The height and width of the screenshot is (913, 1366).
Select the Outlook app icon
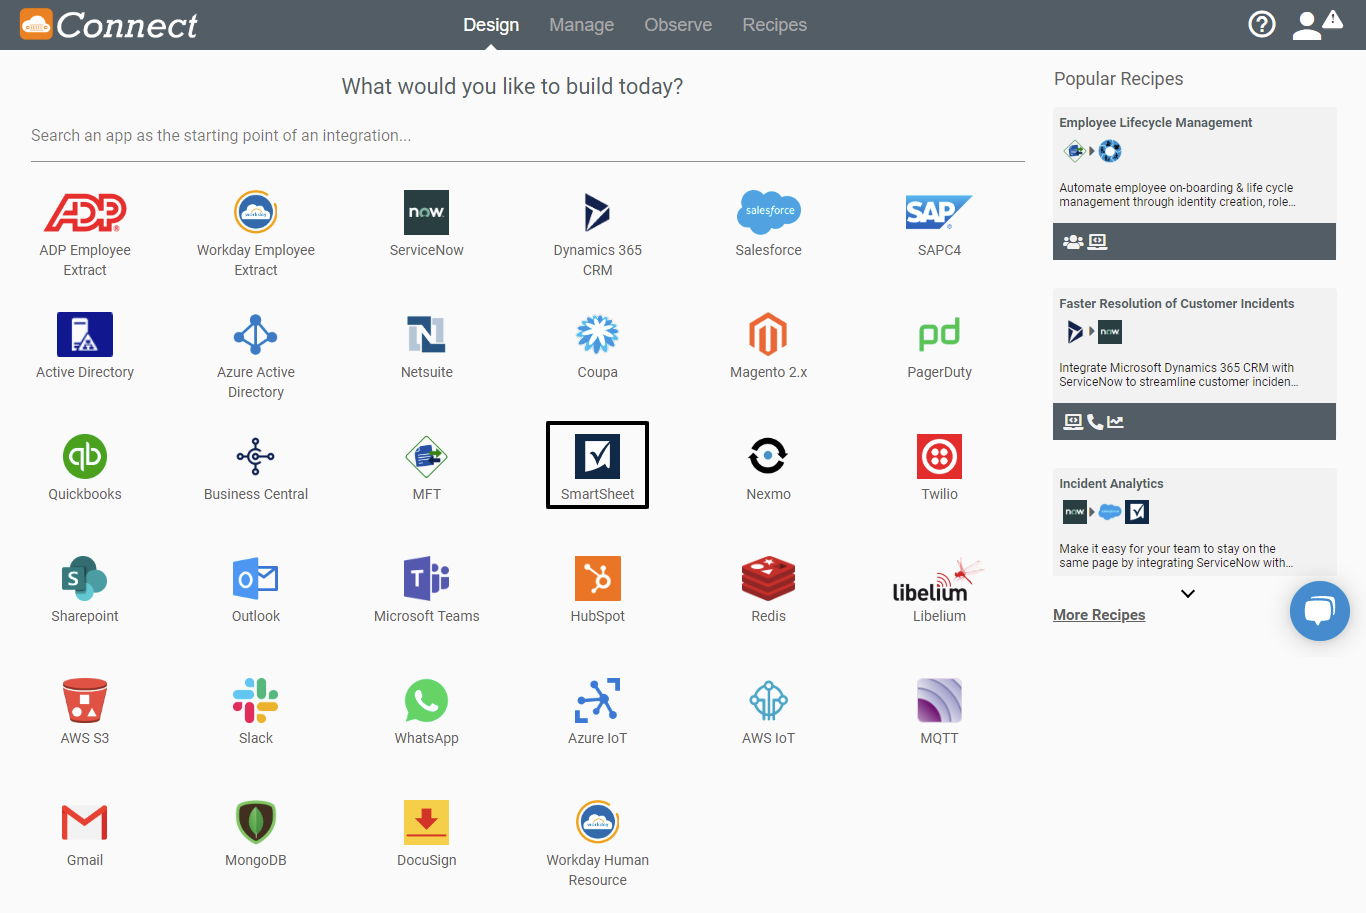tap(256, 578)
